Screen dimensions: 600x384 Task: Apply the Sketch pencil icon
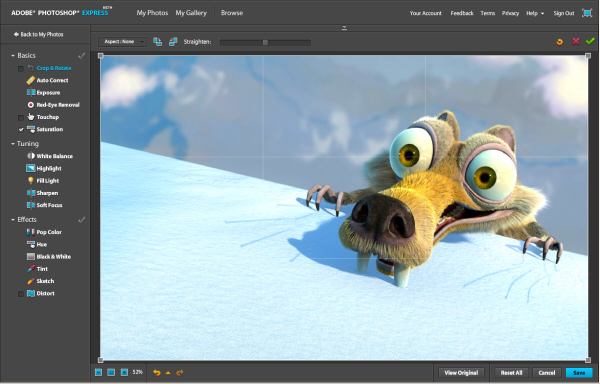click(31, 281)
